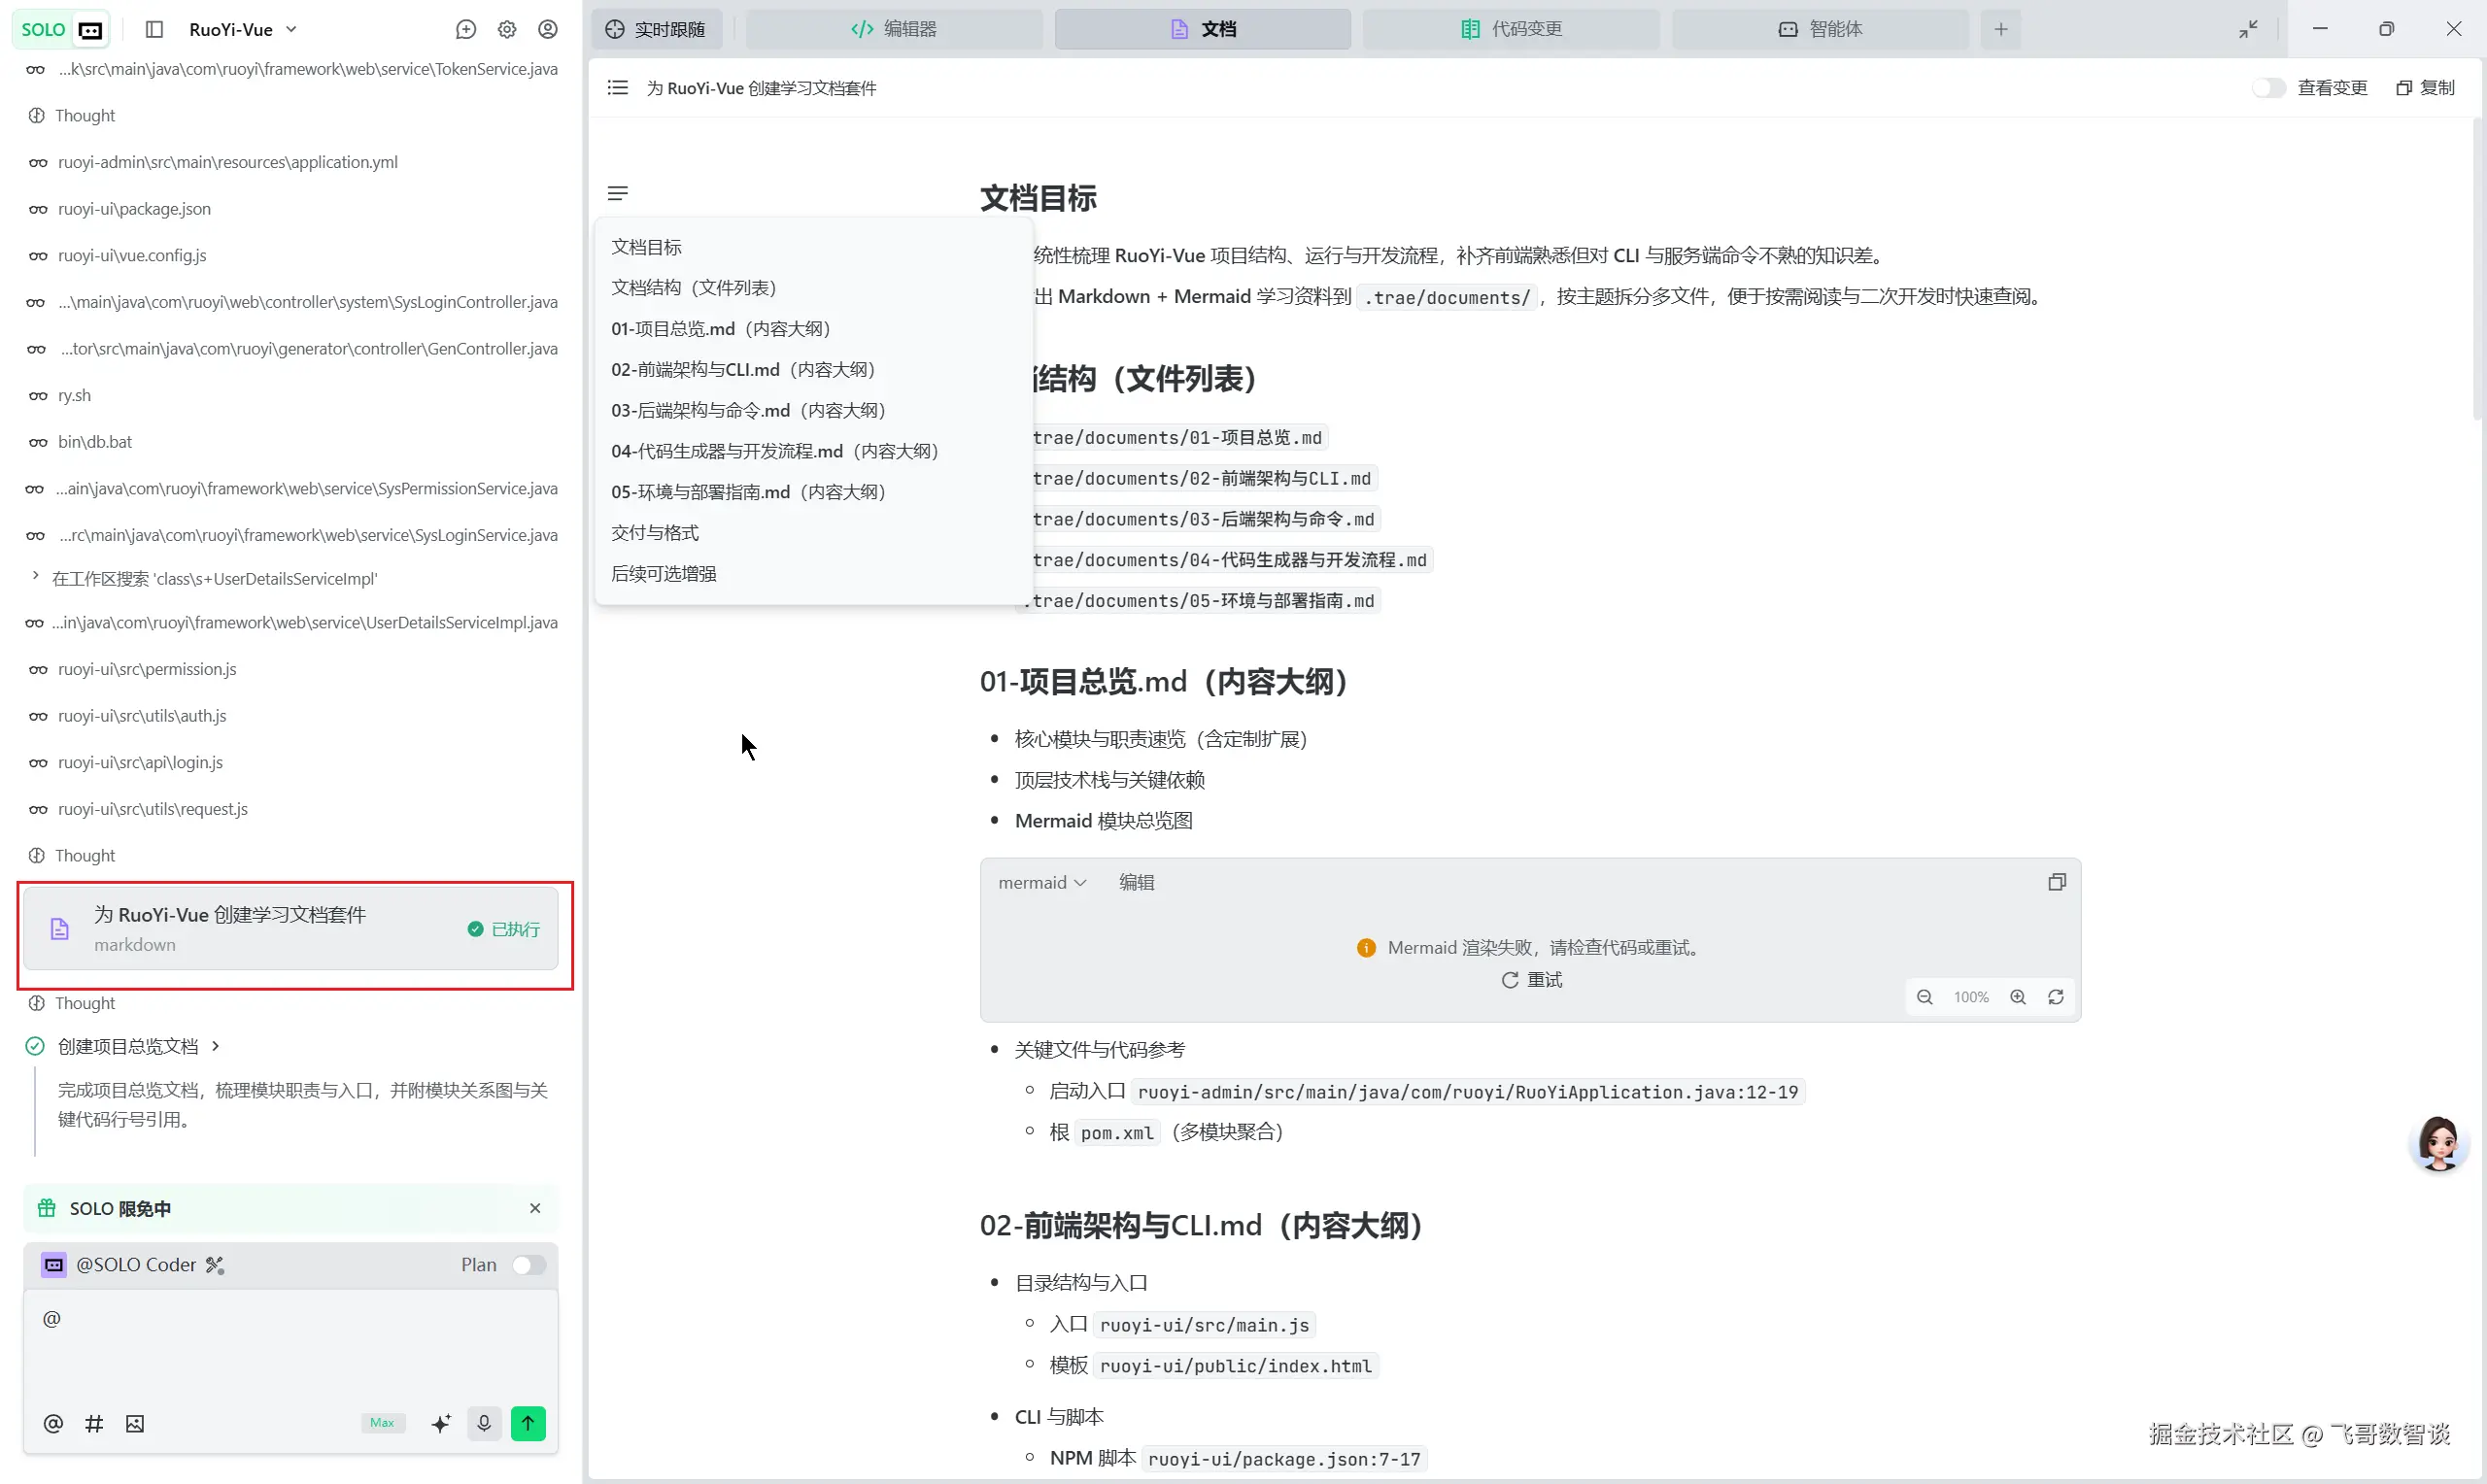Enable the 查看变更 toggle
Viewport: 2487px width, 1484px height.
pyautogui.click(x=2268, y=88)
